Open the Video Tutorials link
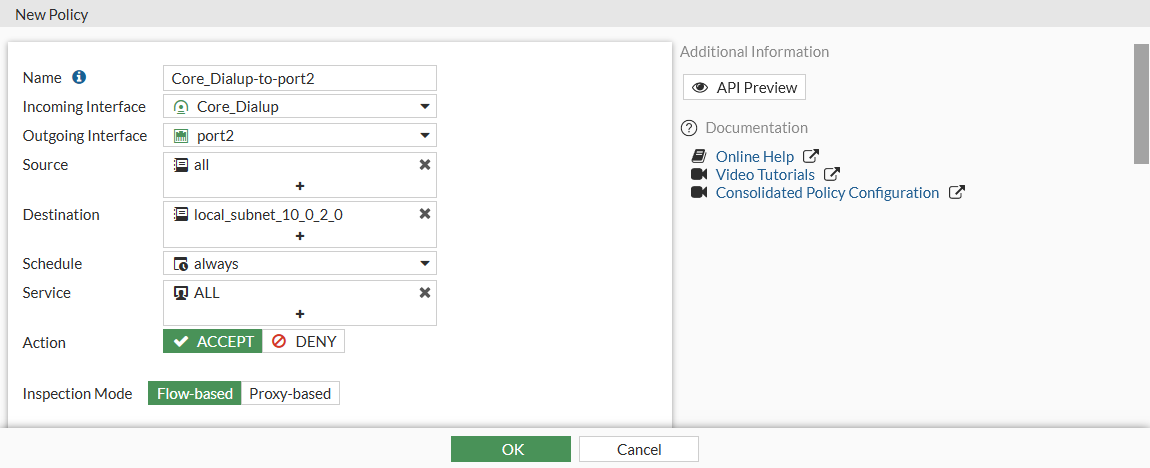This screenshot has height=468, width=1150. [x=765, y=174]
